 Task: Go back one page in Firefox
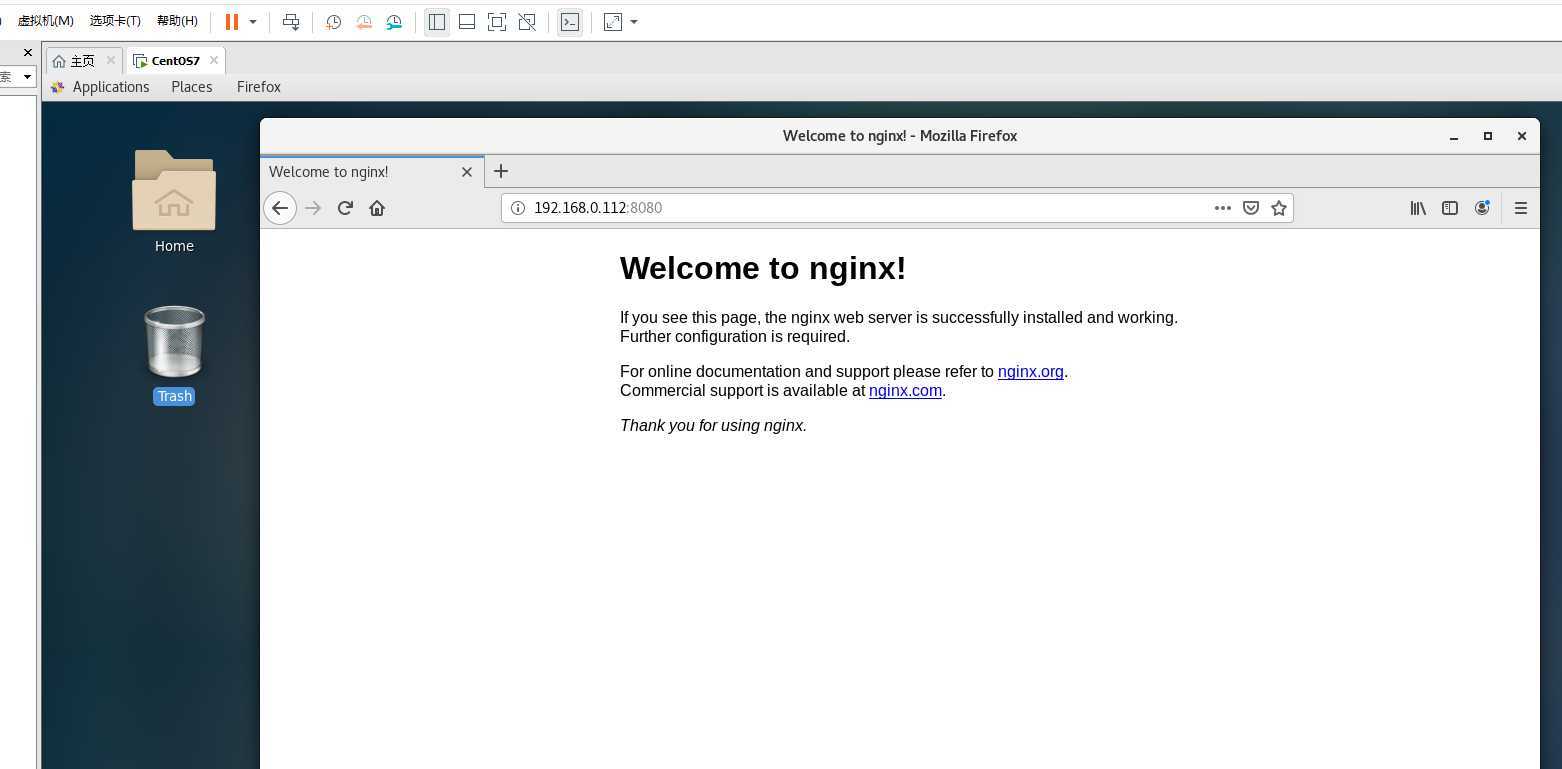280,208
